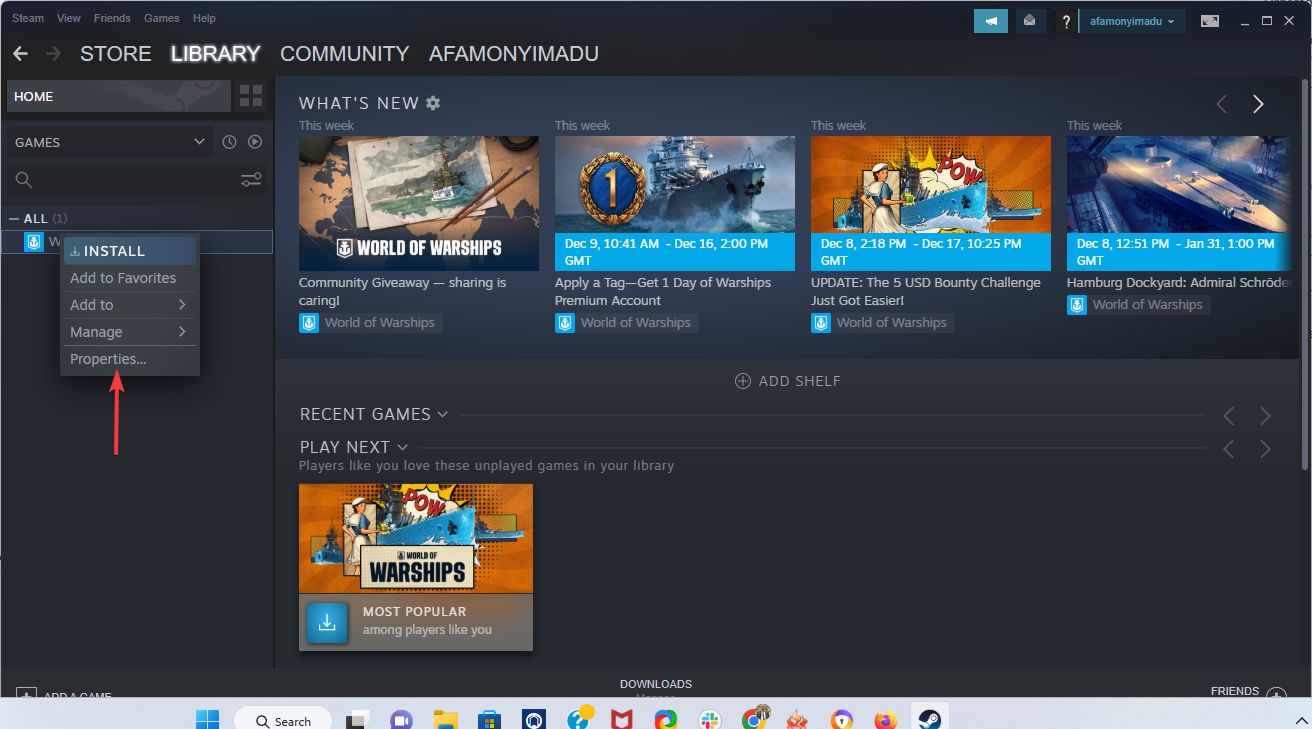Expand the Add to submenu
Viewport: 1312px width, 729px height.
(x=129, y=305)
